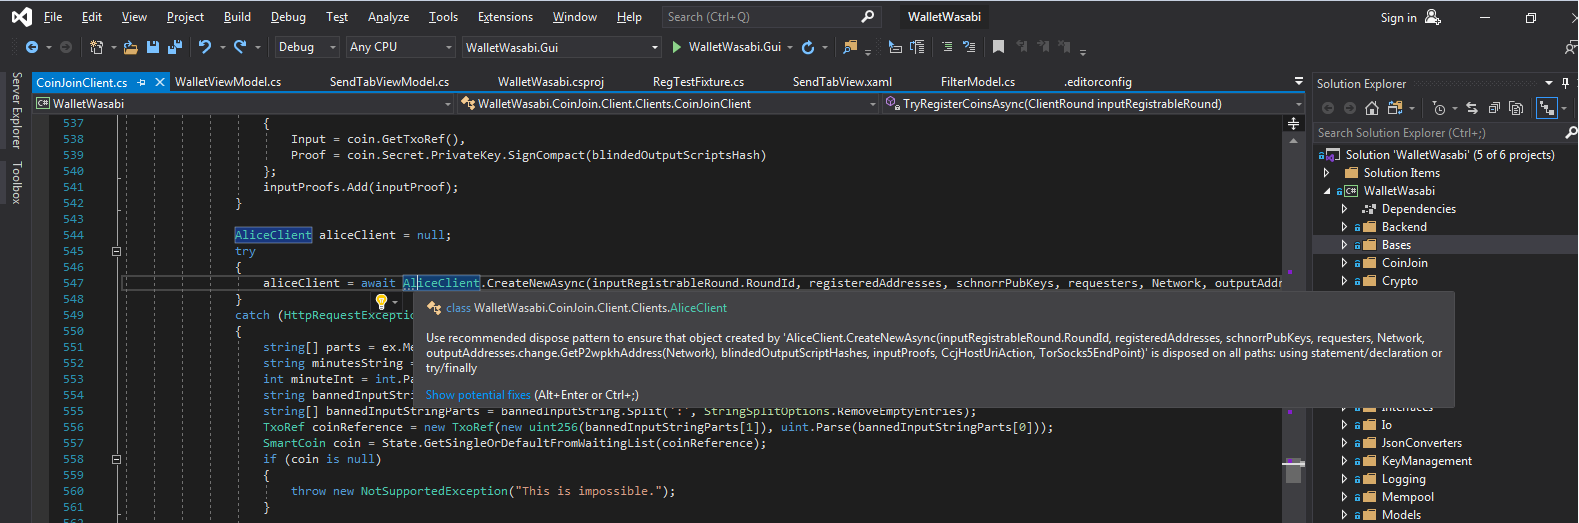
Task: Click the Save All icon
Action: coord(174,47)
